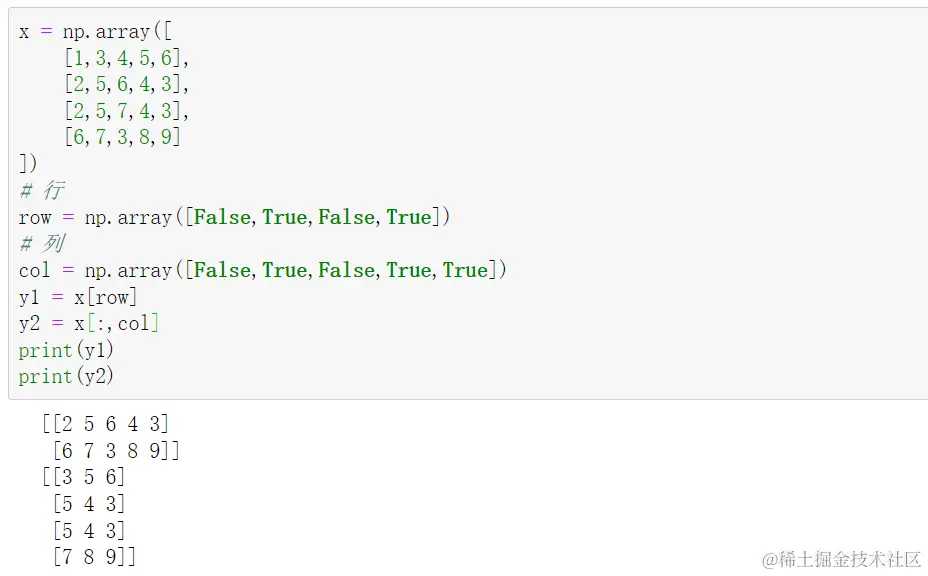Click the "row = np.array" assignment line
This screenshot has height=576, width=928.
[234, 217]
